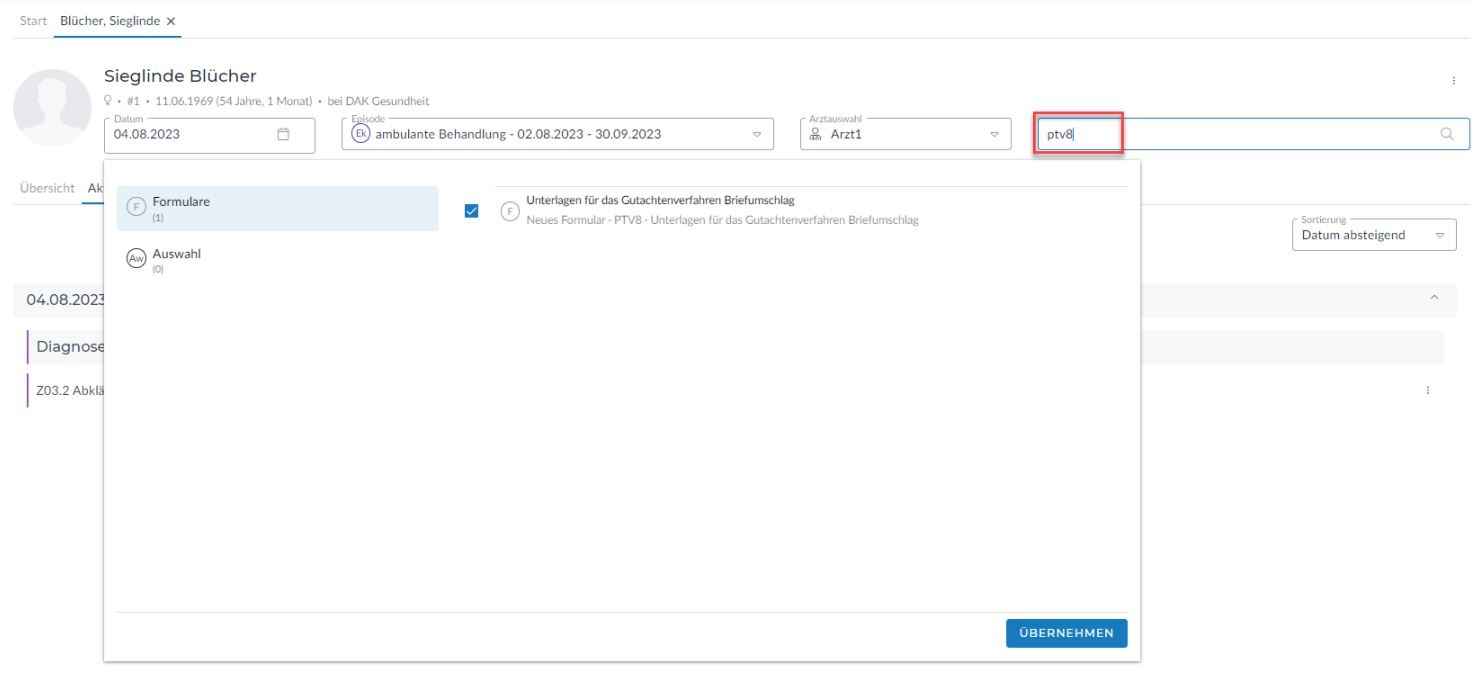The image size is (1475, 684).
Task: Open the diagnosis row three-dot menu
Action: 1428,391
